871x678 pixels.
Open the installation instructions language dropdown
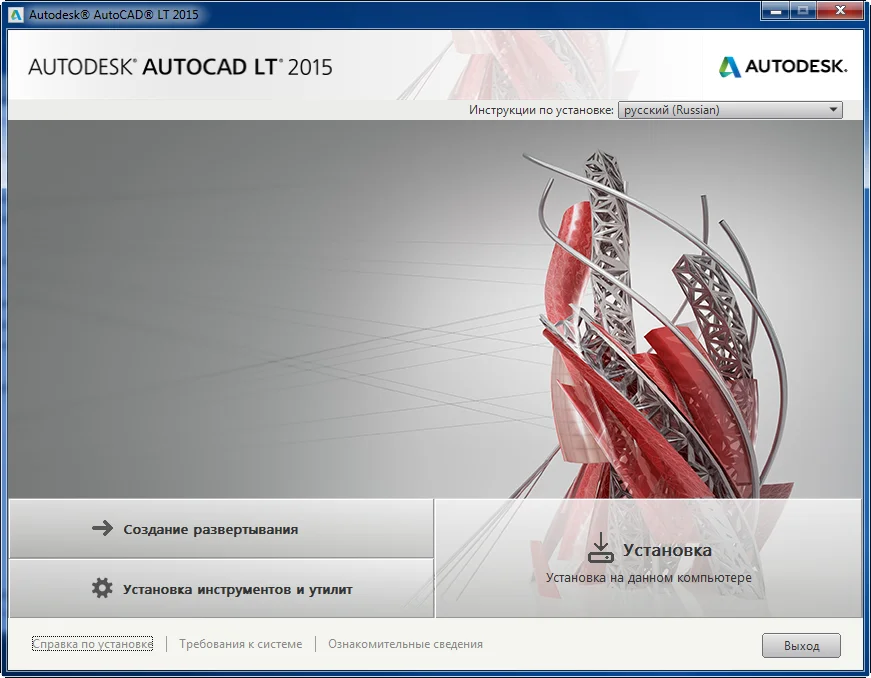click(x=730, y=110)
